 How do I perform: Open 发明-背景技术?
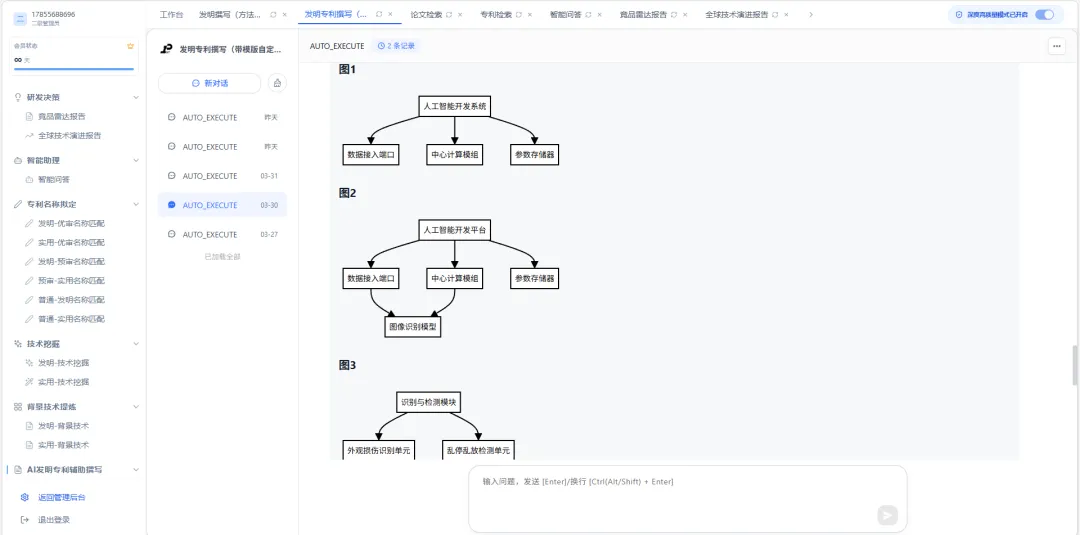pyautogui.click(x=63, y=426)
